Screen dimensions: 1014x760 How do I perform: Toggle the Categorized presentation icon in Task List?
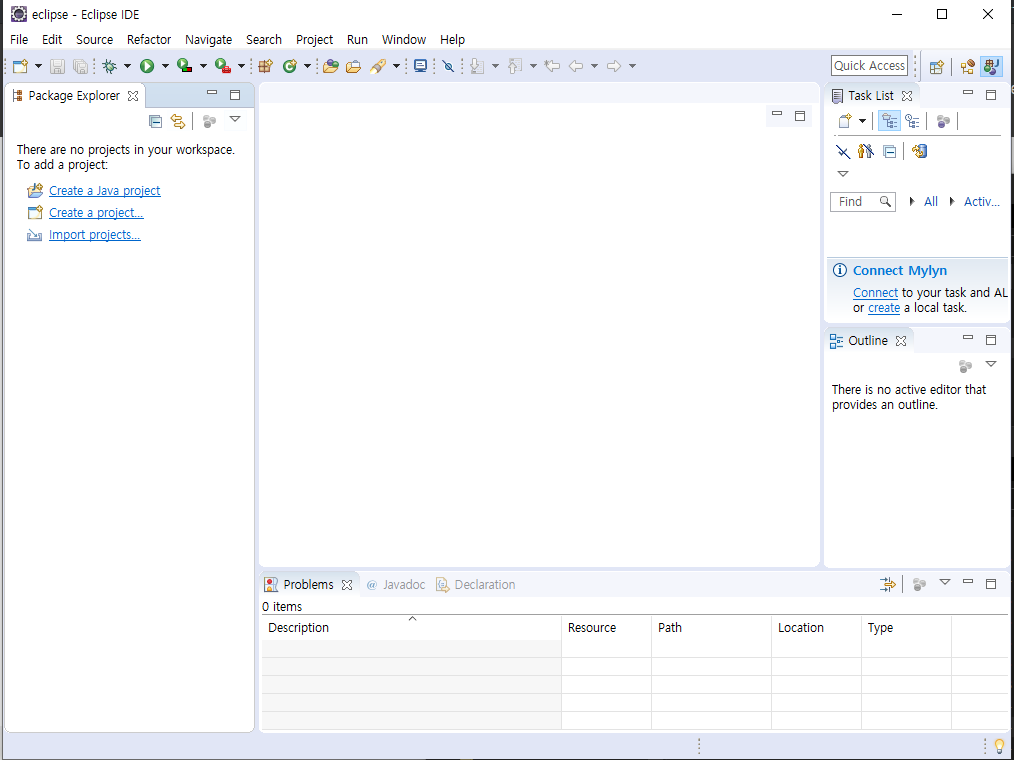tap(890, 121)
